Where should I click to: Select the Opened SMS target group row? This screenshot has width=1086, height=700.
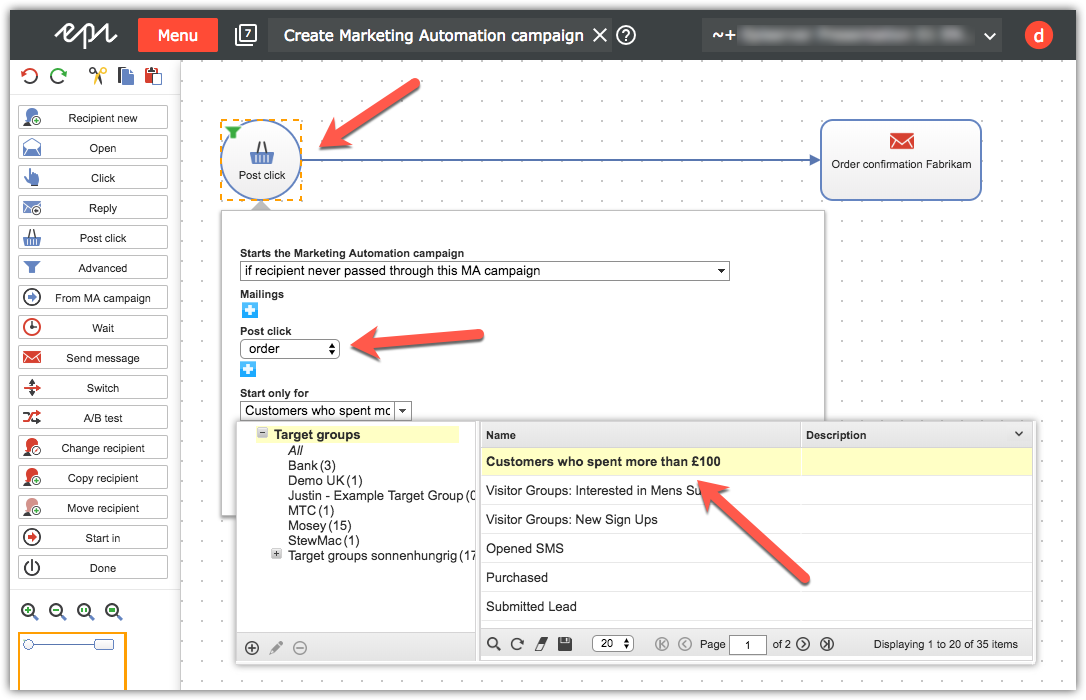525,548
